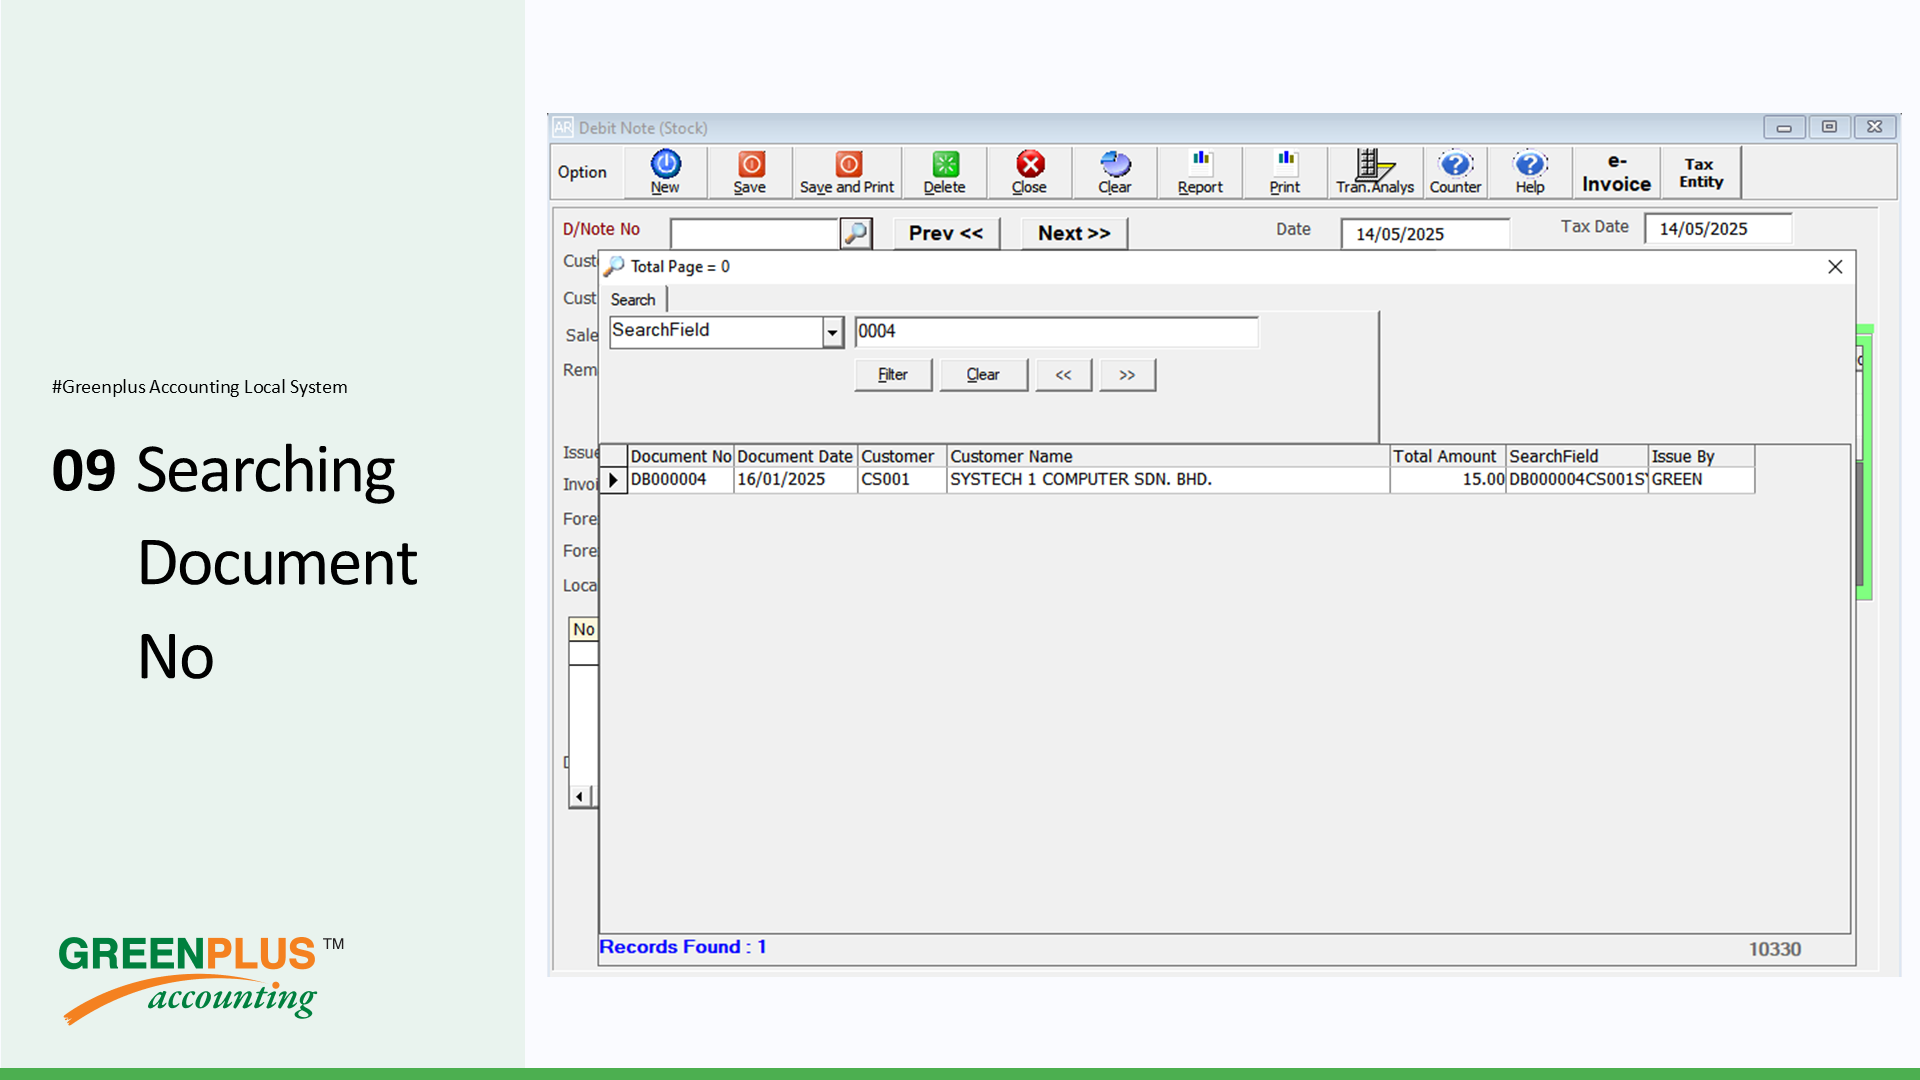Click the Clear button in search popup
This screenshot has height=1080, width=1920.
click(983, 375)
